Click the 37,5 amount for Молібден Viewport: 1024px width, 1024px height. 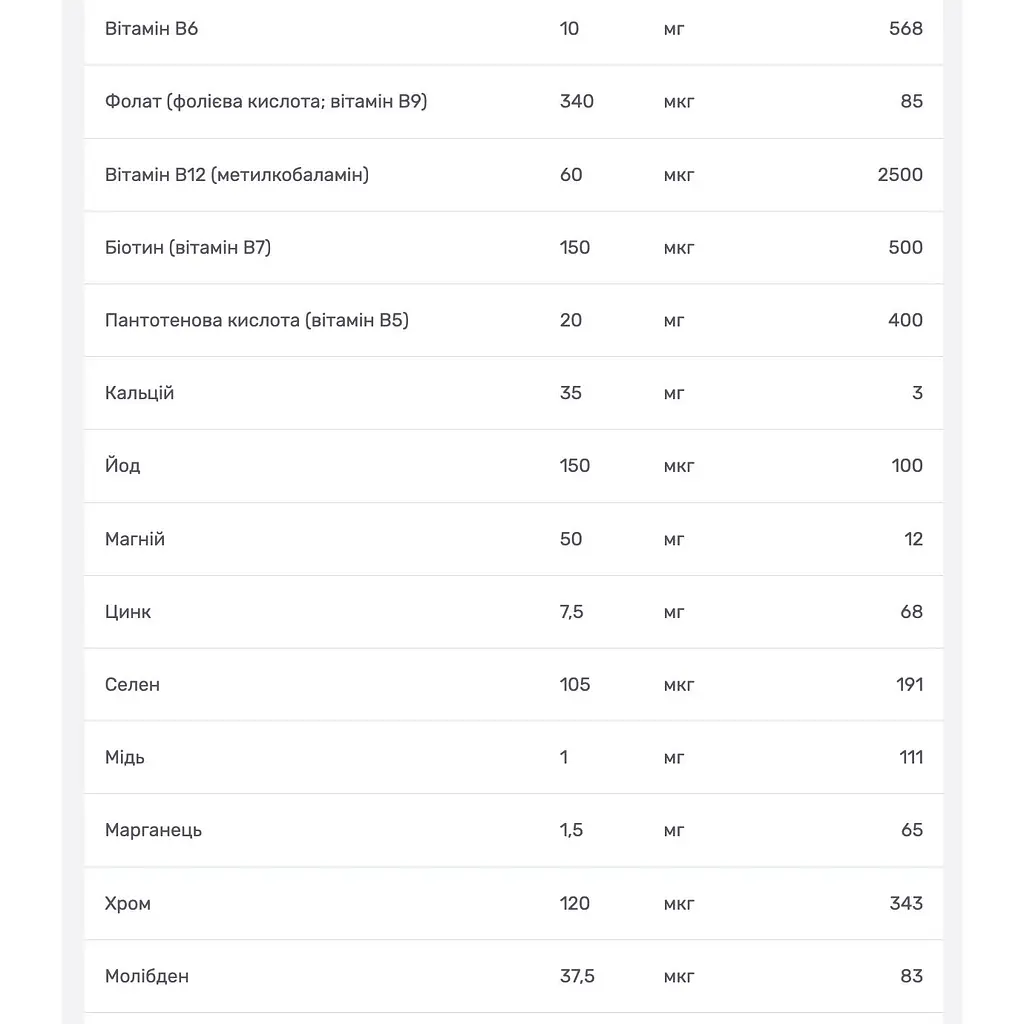(577, 976)
